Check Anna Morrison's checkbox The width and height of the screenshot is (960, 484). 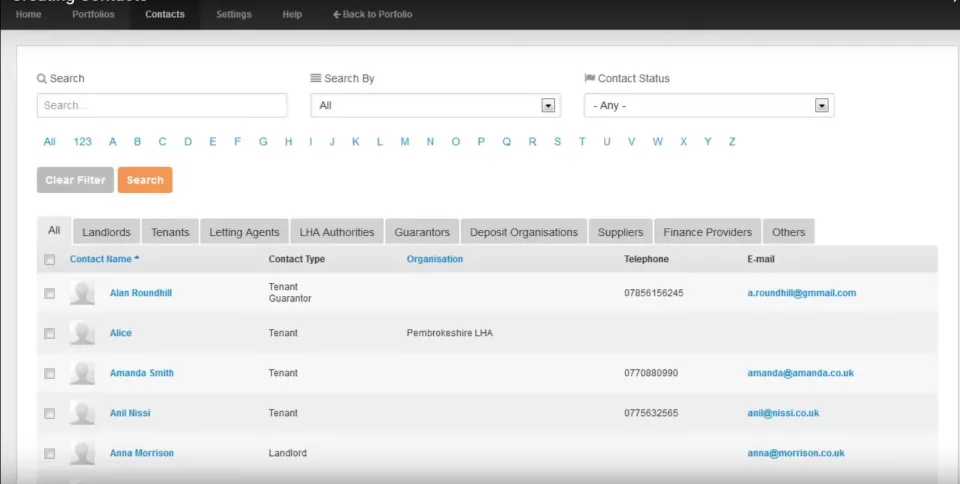pyautogui.click(x=50, y=454)
